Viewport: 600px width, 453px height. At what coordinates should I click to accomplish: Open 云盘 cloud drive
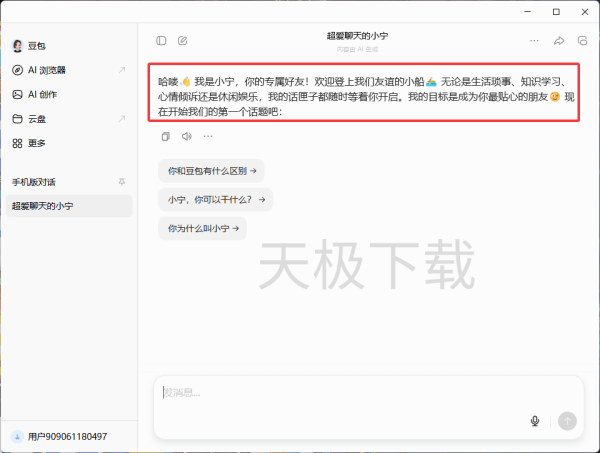(x=38, y=119)
